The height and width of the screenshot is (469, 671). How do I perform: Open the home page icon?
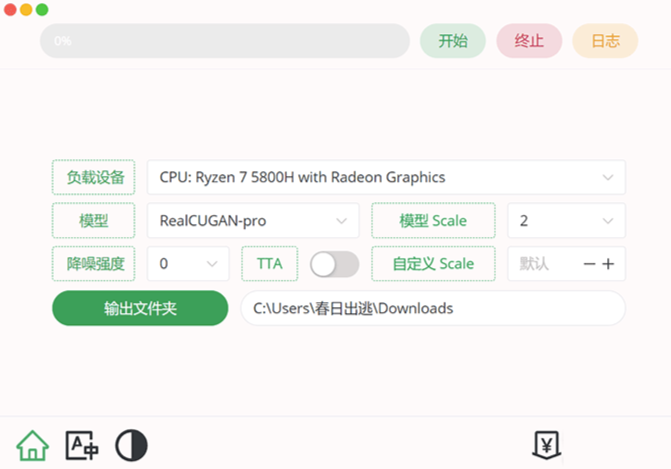(x=32, y=445)
